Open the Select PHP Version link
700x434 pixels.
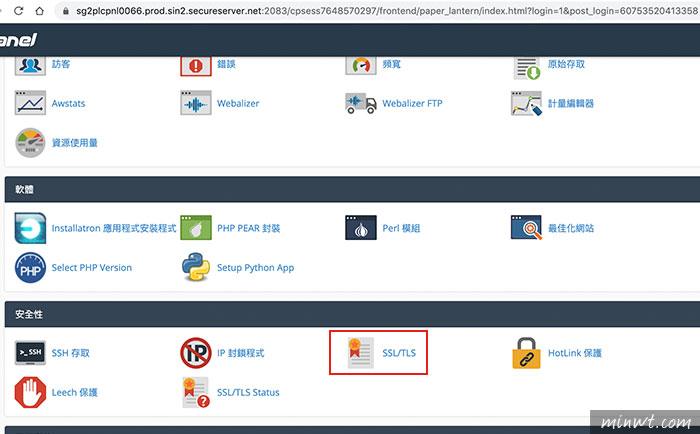coord(92,268)
